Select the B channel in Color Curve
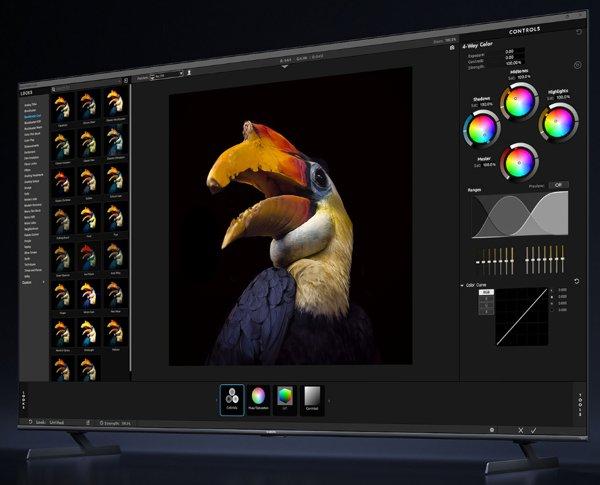 [x=486, y=311]
